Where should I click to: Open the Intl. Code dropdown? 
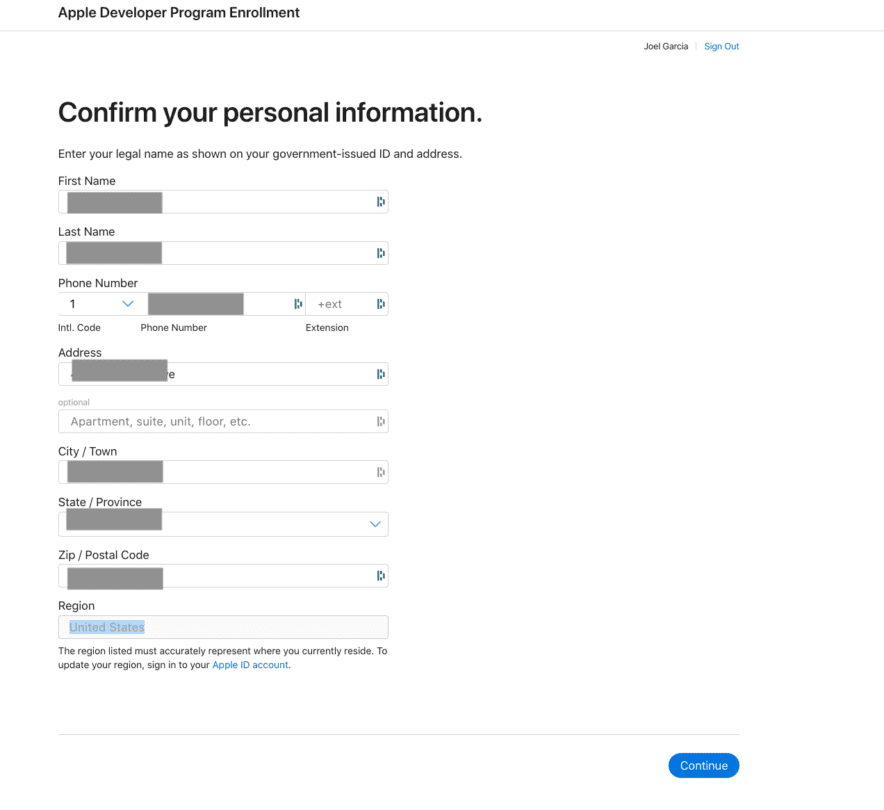(103, 304)
